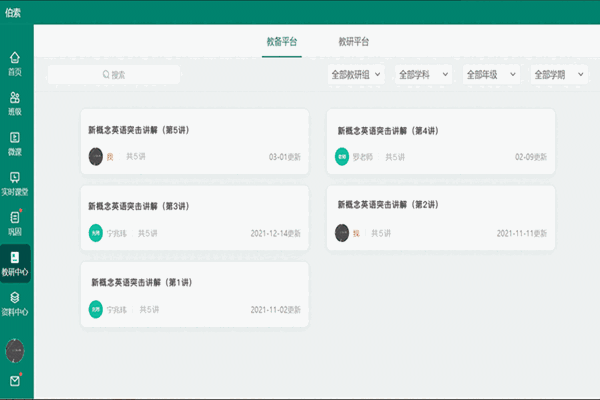Click 宁兆玮 avatar on 第1讲 card

[96, 309]
